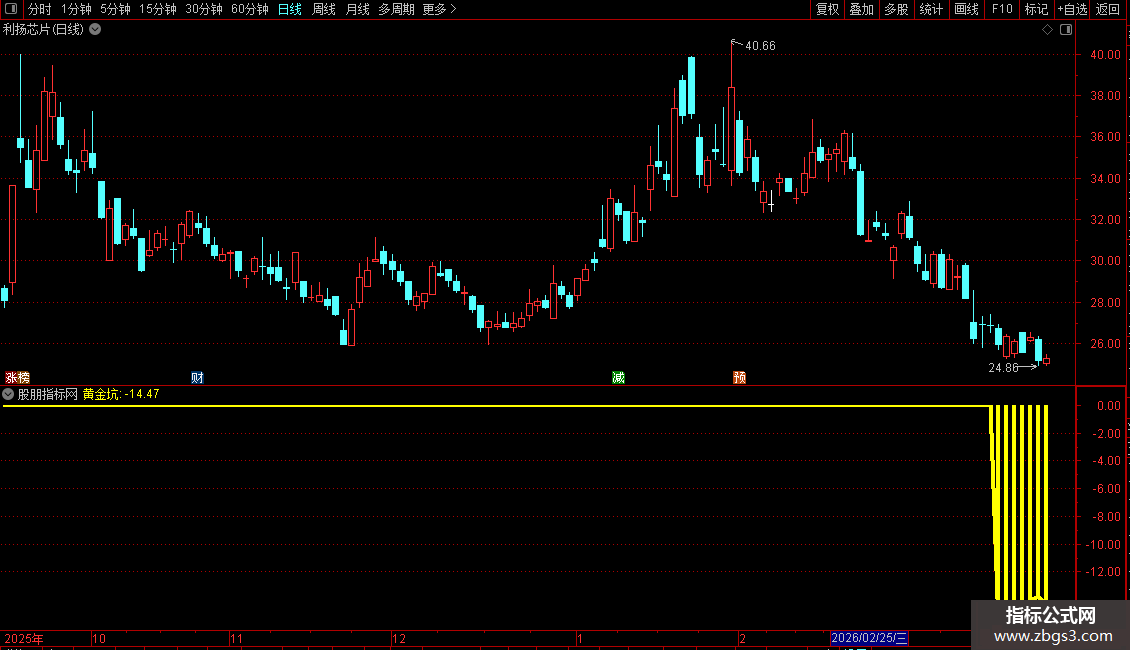Viewport: 1130px width, 650px height.
Task: Click the 预 earnings forecast marker
Action: pos(739,378)
